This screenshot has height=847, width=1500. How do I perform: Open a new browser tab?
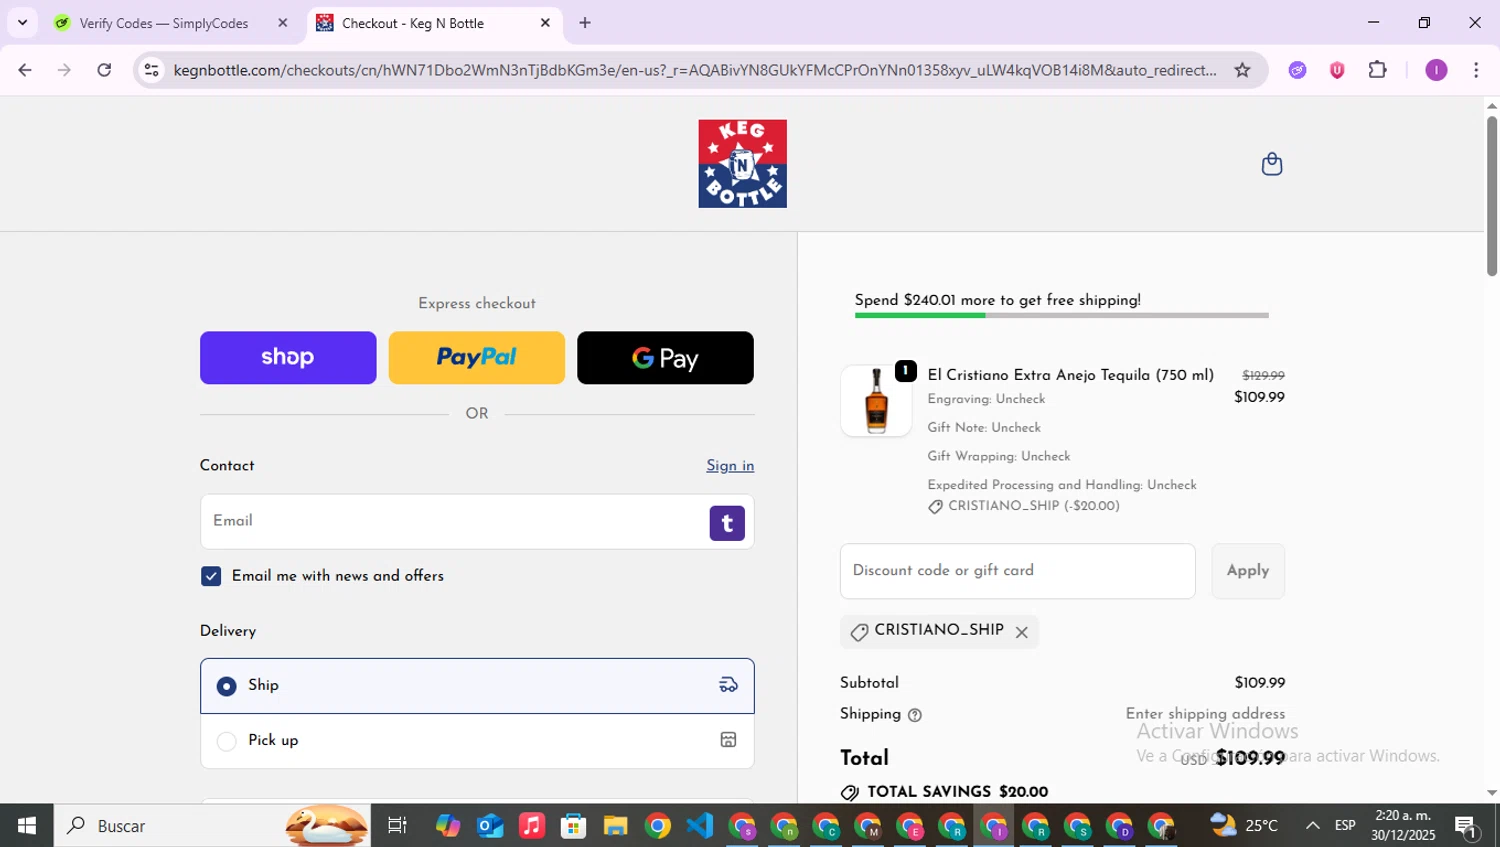[x=585, y=23]
